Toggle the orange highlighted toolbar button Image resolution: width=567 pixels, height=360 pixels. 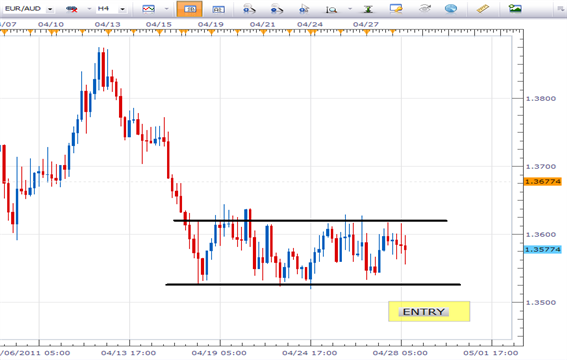point(189,9)
